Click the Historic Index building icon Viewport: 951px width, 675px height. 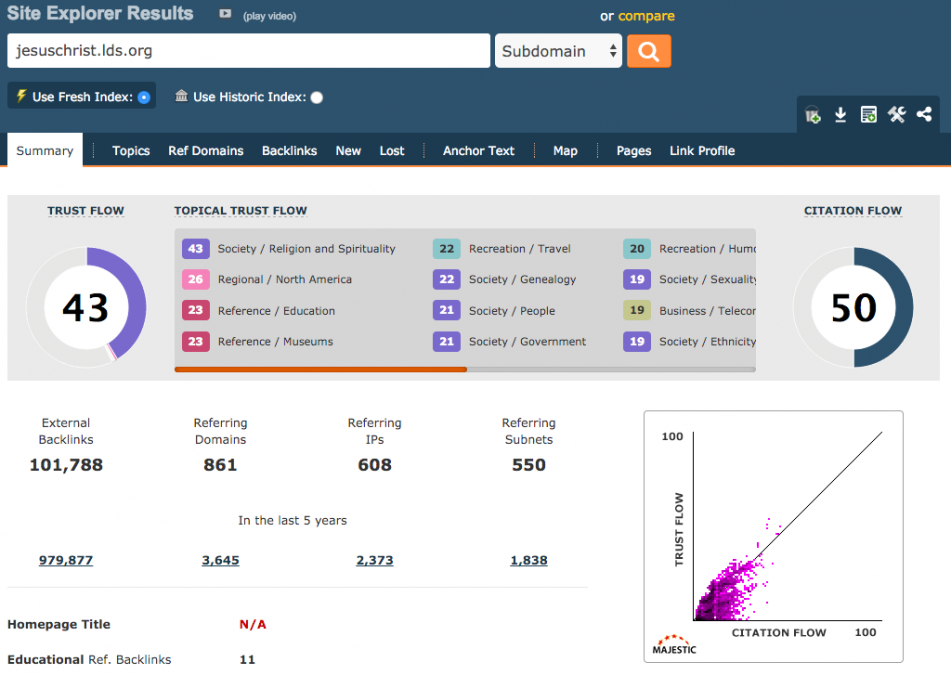point(181,96)
